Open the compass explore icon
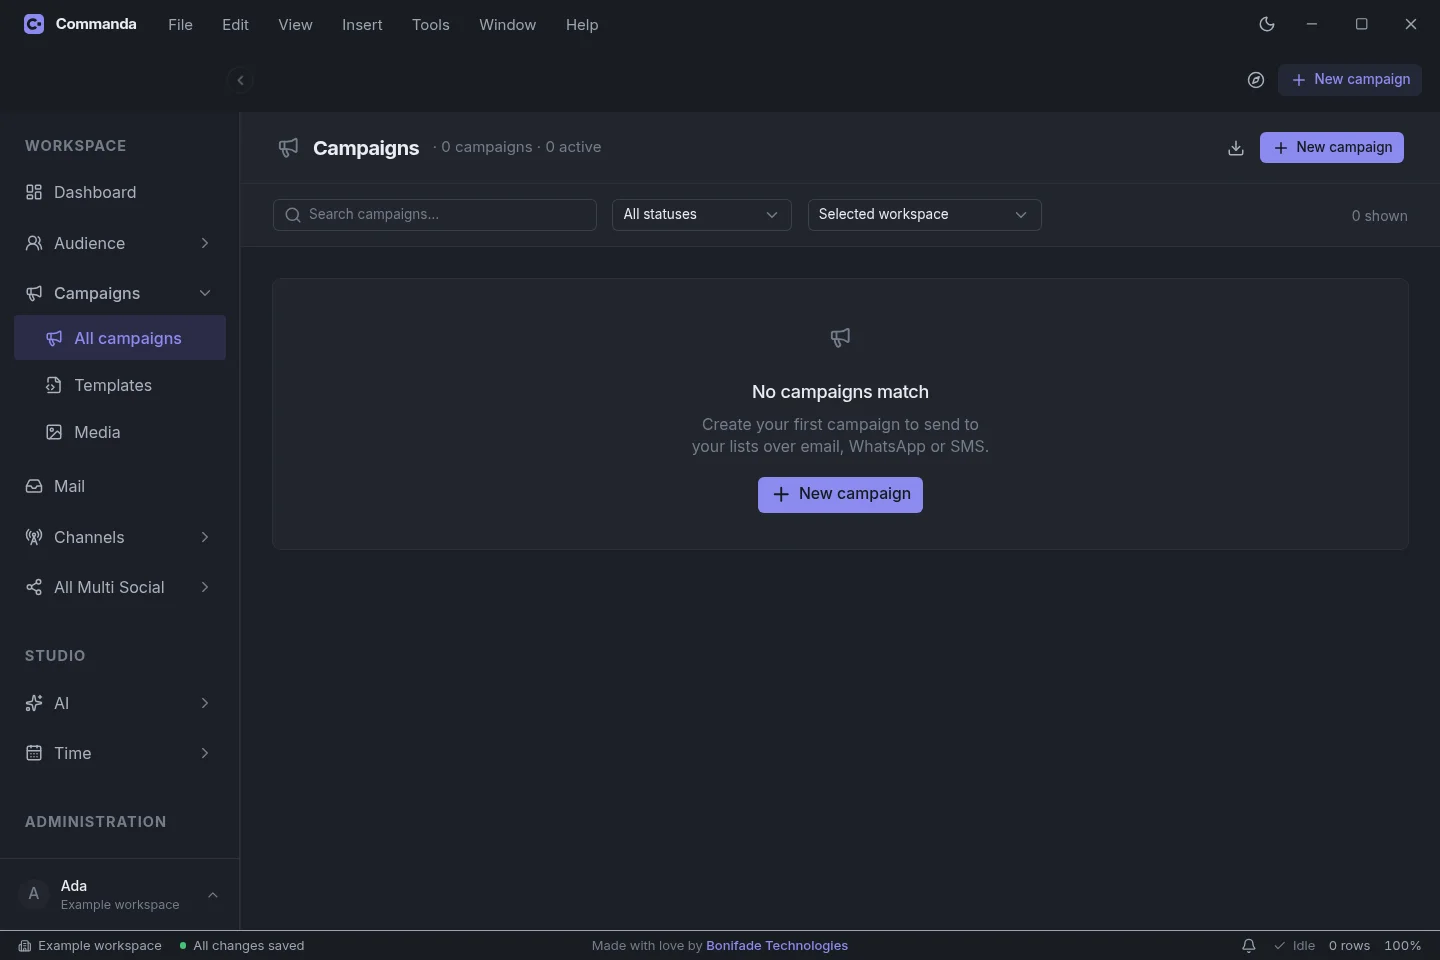This screenshot has width=1440, height=960. [x=1256, y=80]
